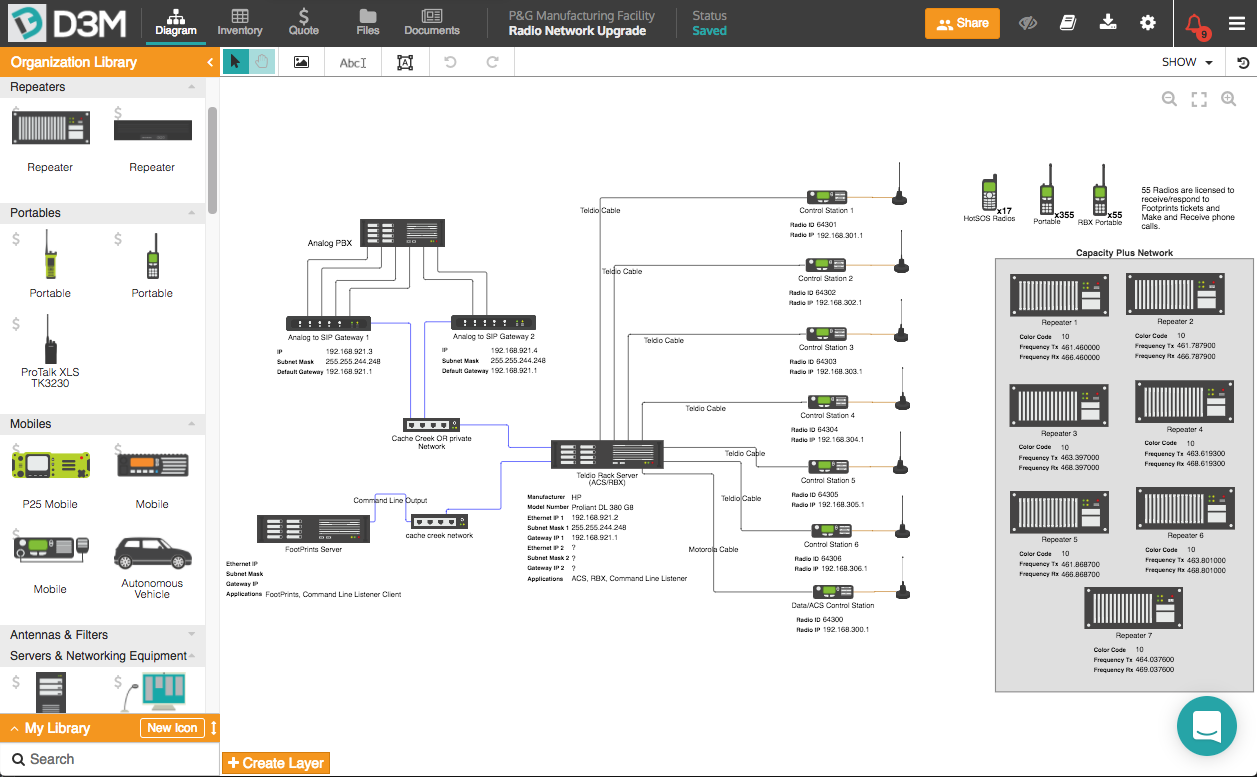1257x777 pixels.
Task: Click the Capacity Plus Network heading
Action: [1124, 253]
